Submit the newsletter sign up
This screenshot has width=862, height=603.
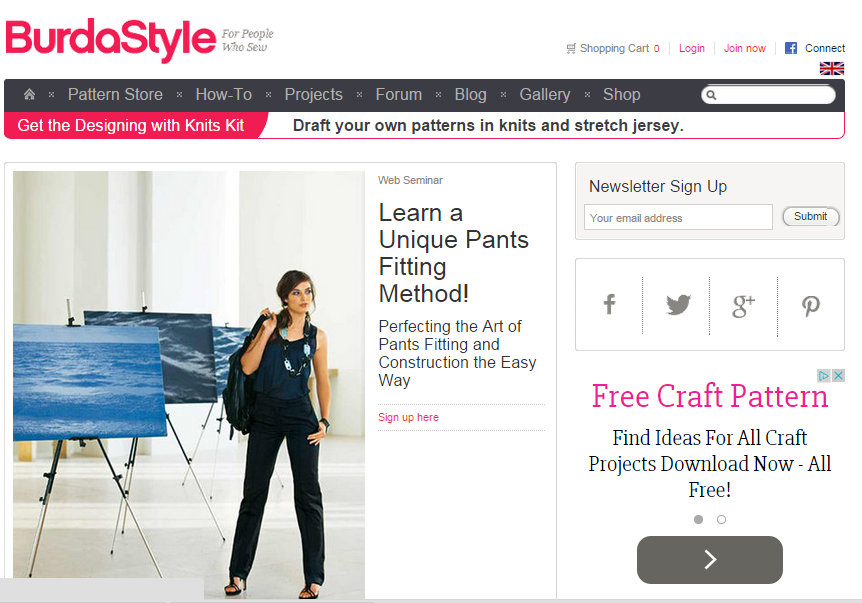coord(811,217)
